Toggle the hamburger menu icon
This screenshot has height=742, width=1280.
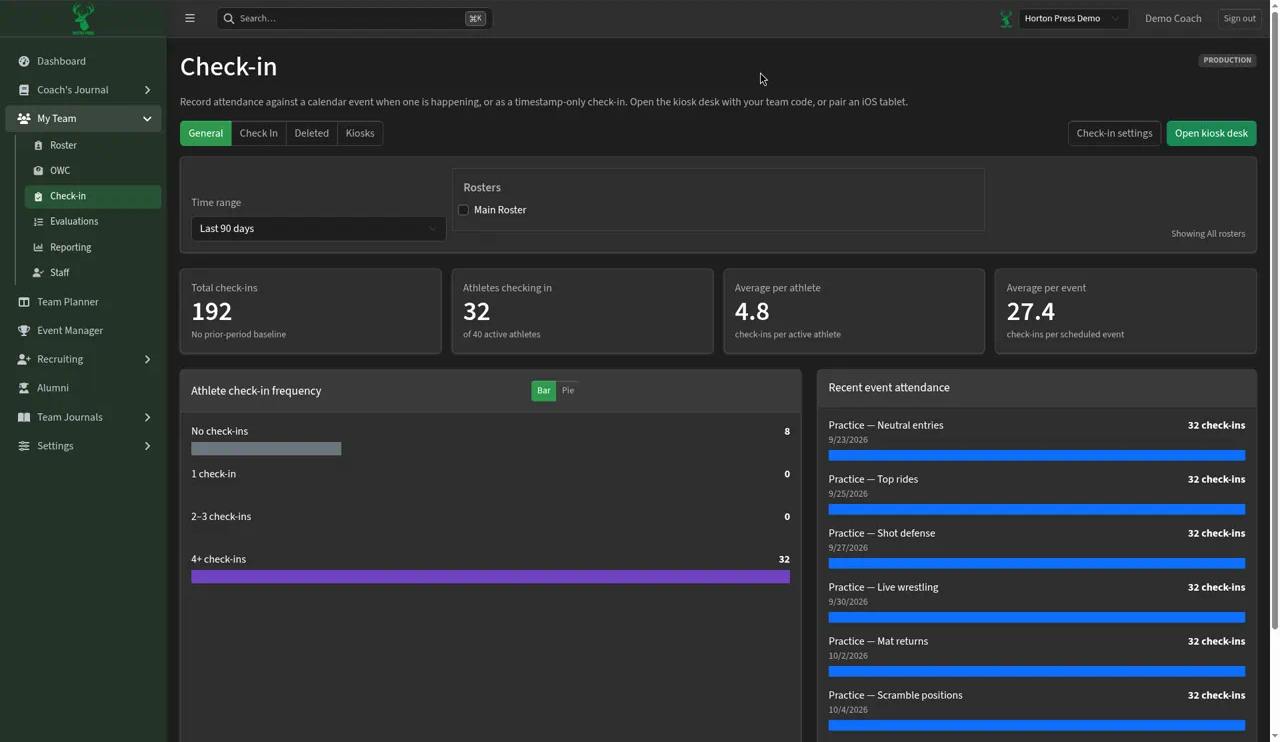pos(190,18)
